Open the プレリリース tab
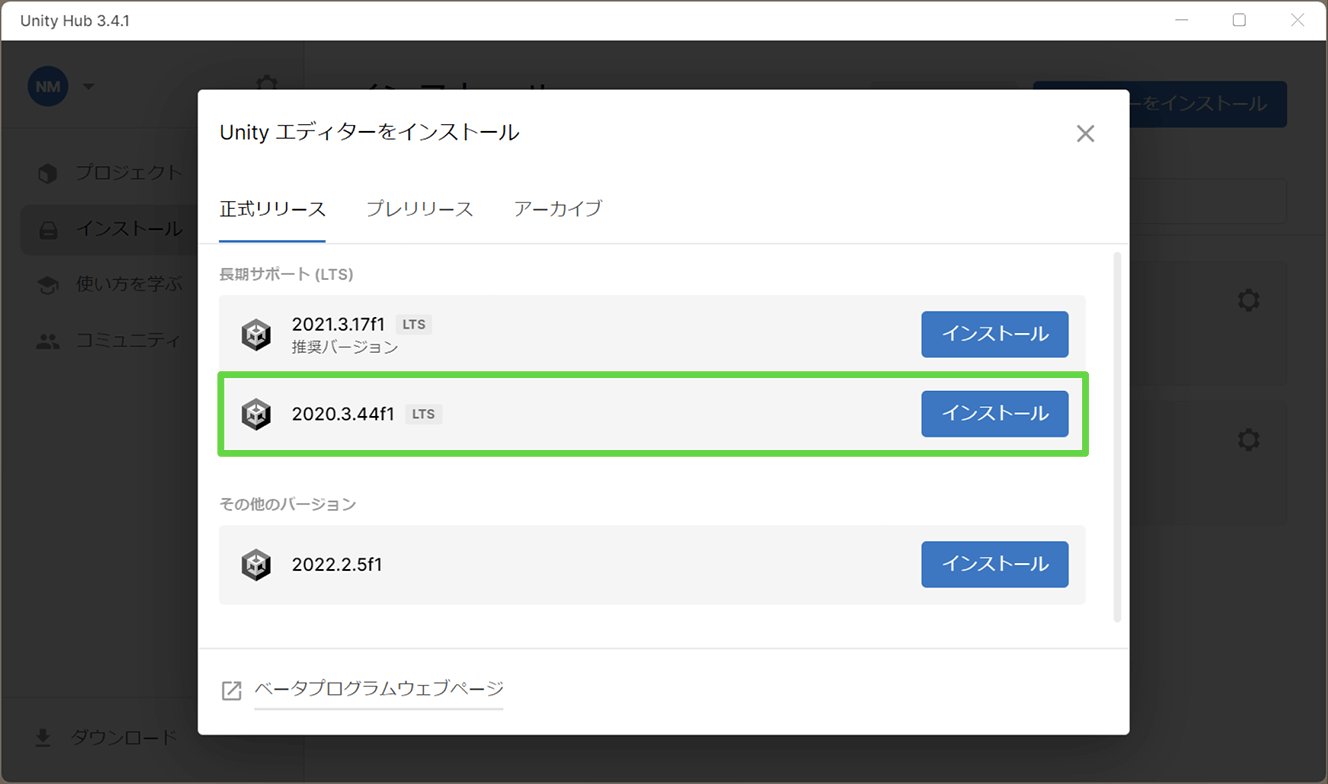The width and height of the screenshot is (1328, 784). (x=419, y=209)
